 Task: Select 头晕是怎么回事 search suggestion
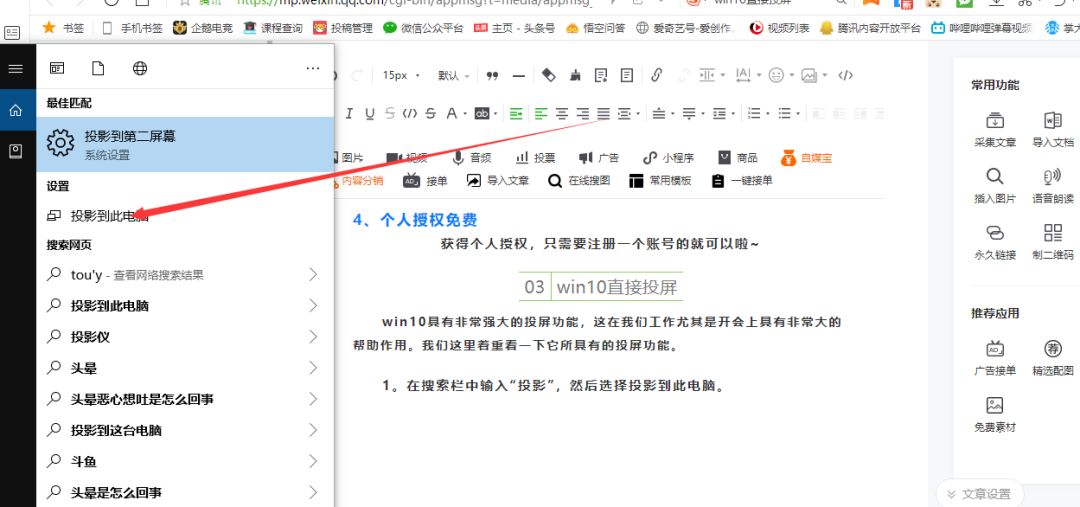pos(185,493)
